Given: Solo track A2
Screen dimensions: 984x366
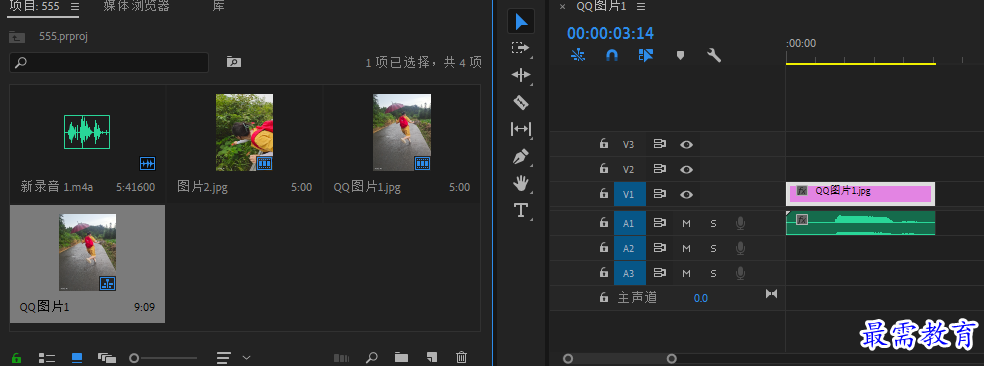Looking at the screenshot, I should (x=713, y=249).
